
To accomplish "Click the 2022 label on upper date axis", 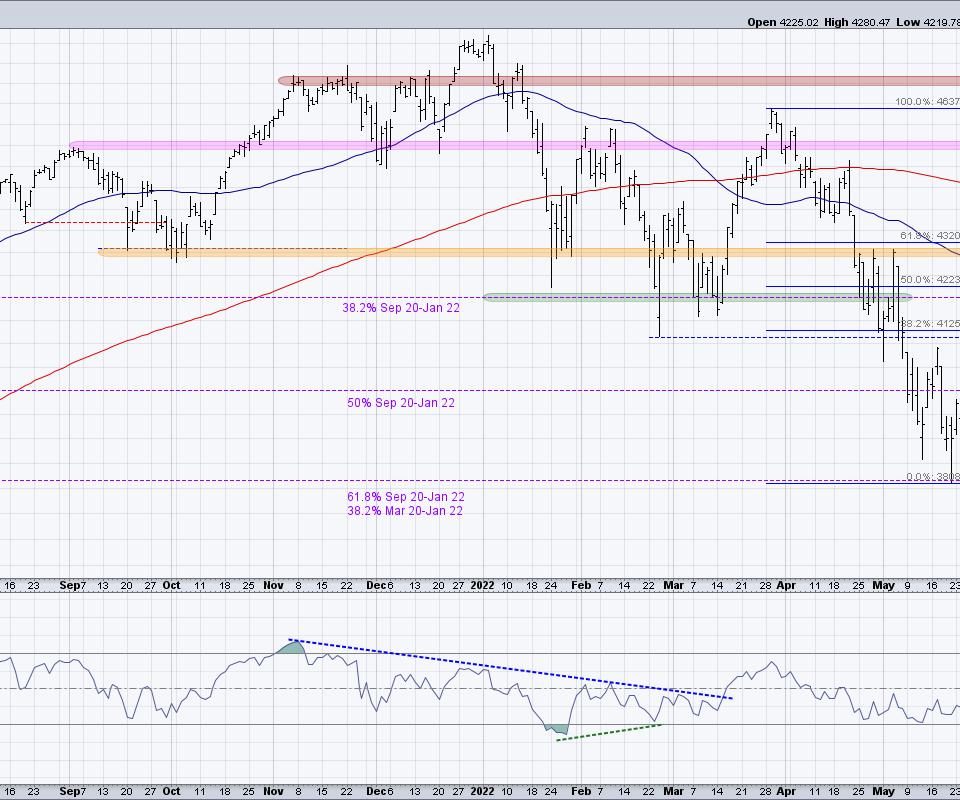I will coord(483,587).
